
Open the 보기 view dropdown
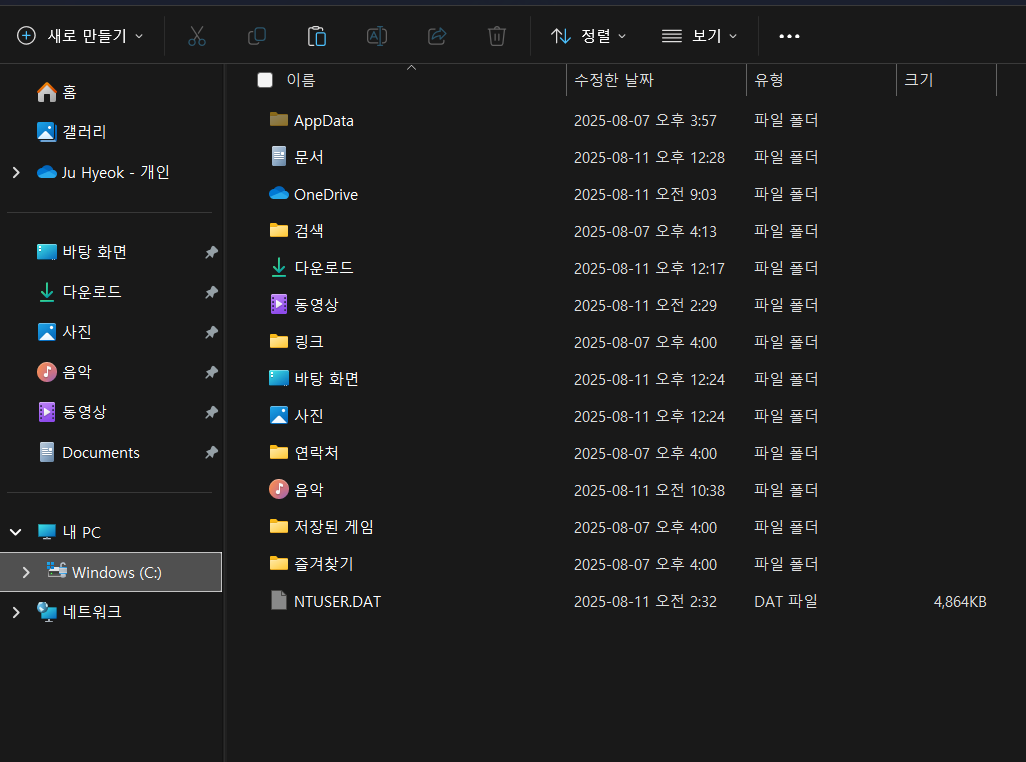click(x=699, y=36)
